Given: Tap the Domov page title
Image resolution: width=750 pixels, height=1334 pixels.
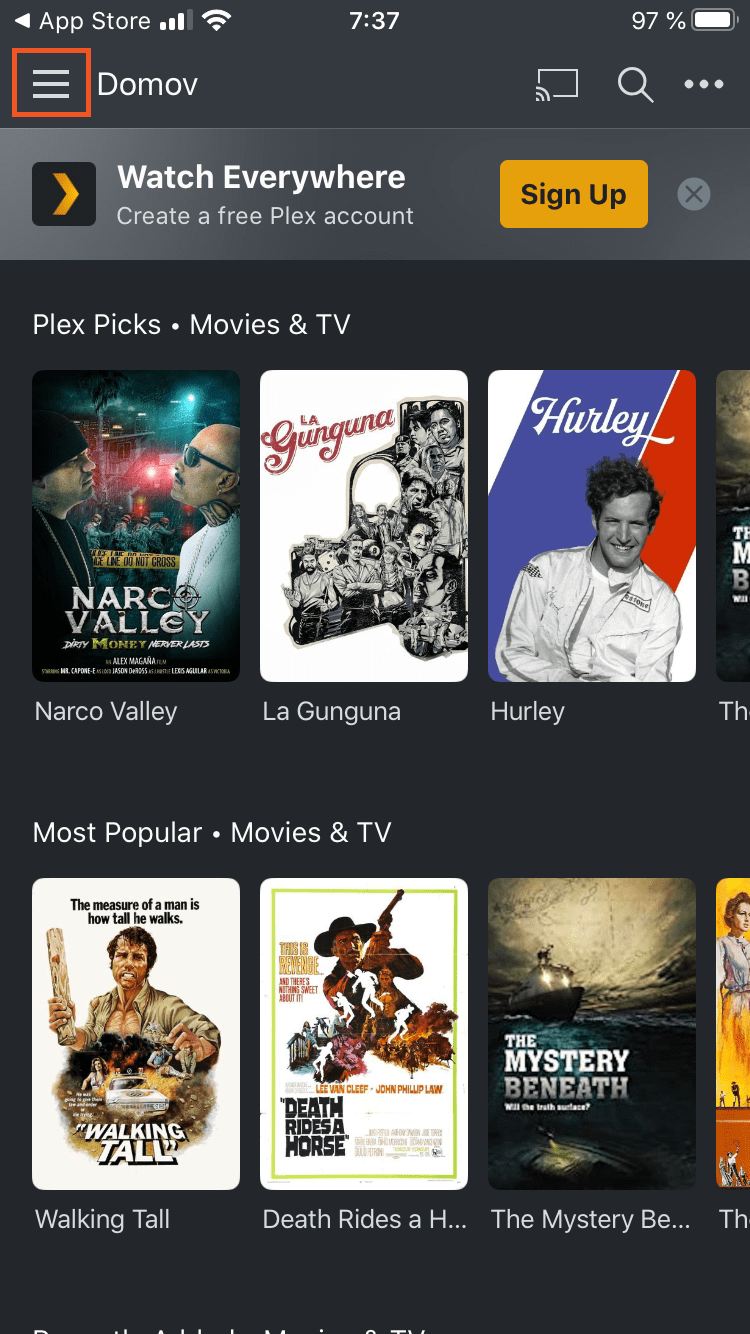Looking at the screenshot, I should point(147,85).
